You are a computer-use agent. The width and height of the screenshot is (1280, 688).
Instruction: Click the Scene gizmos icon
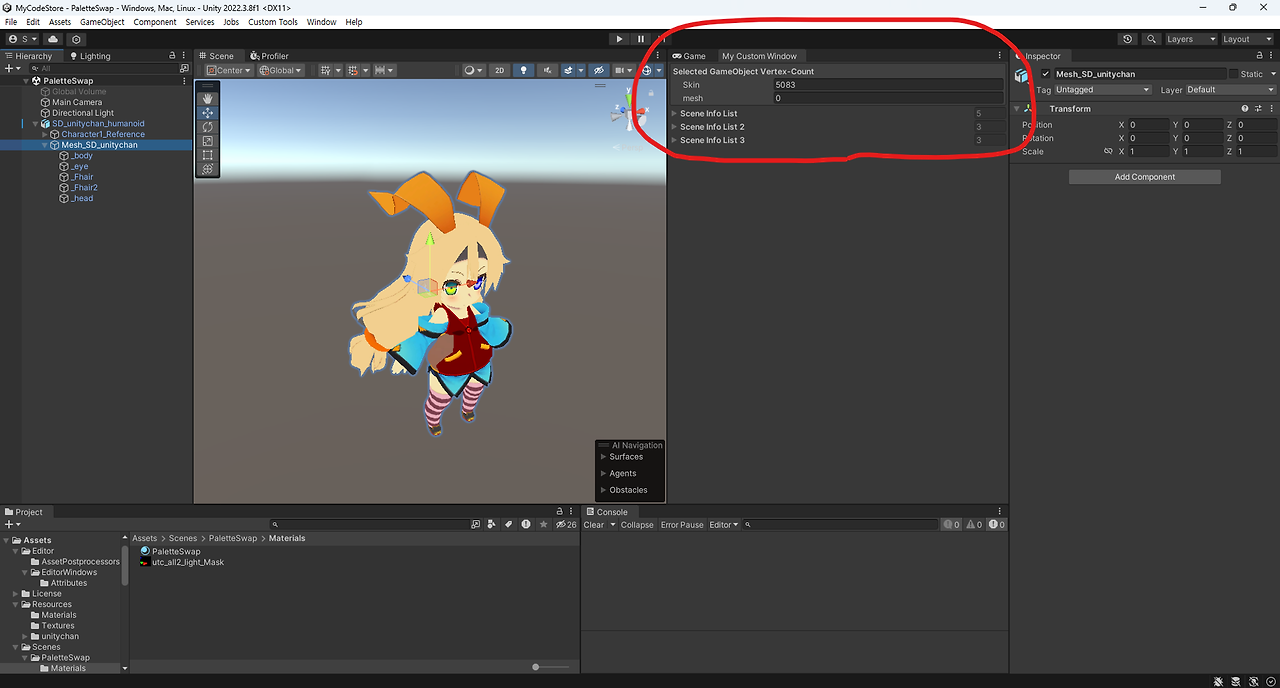[x=646, y=70]
